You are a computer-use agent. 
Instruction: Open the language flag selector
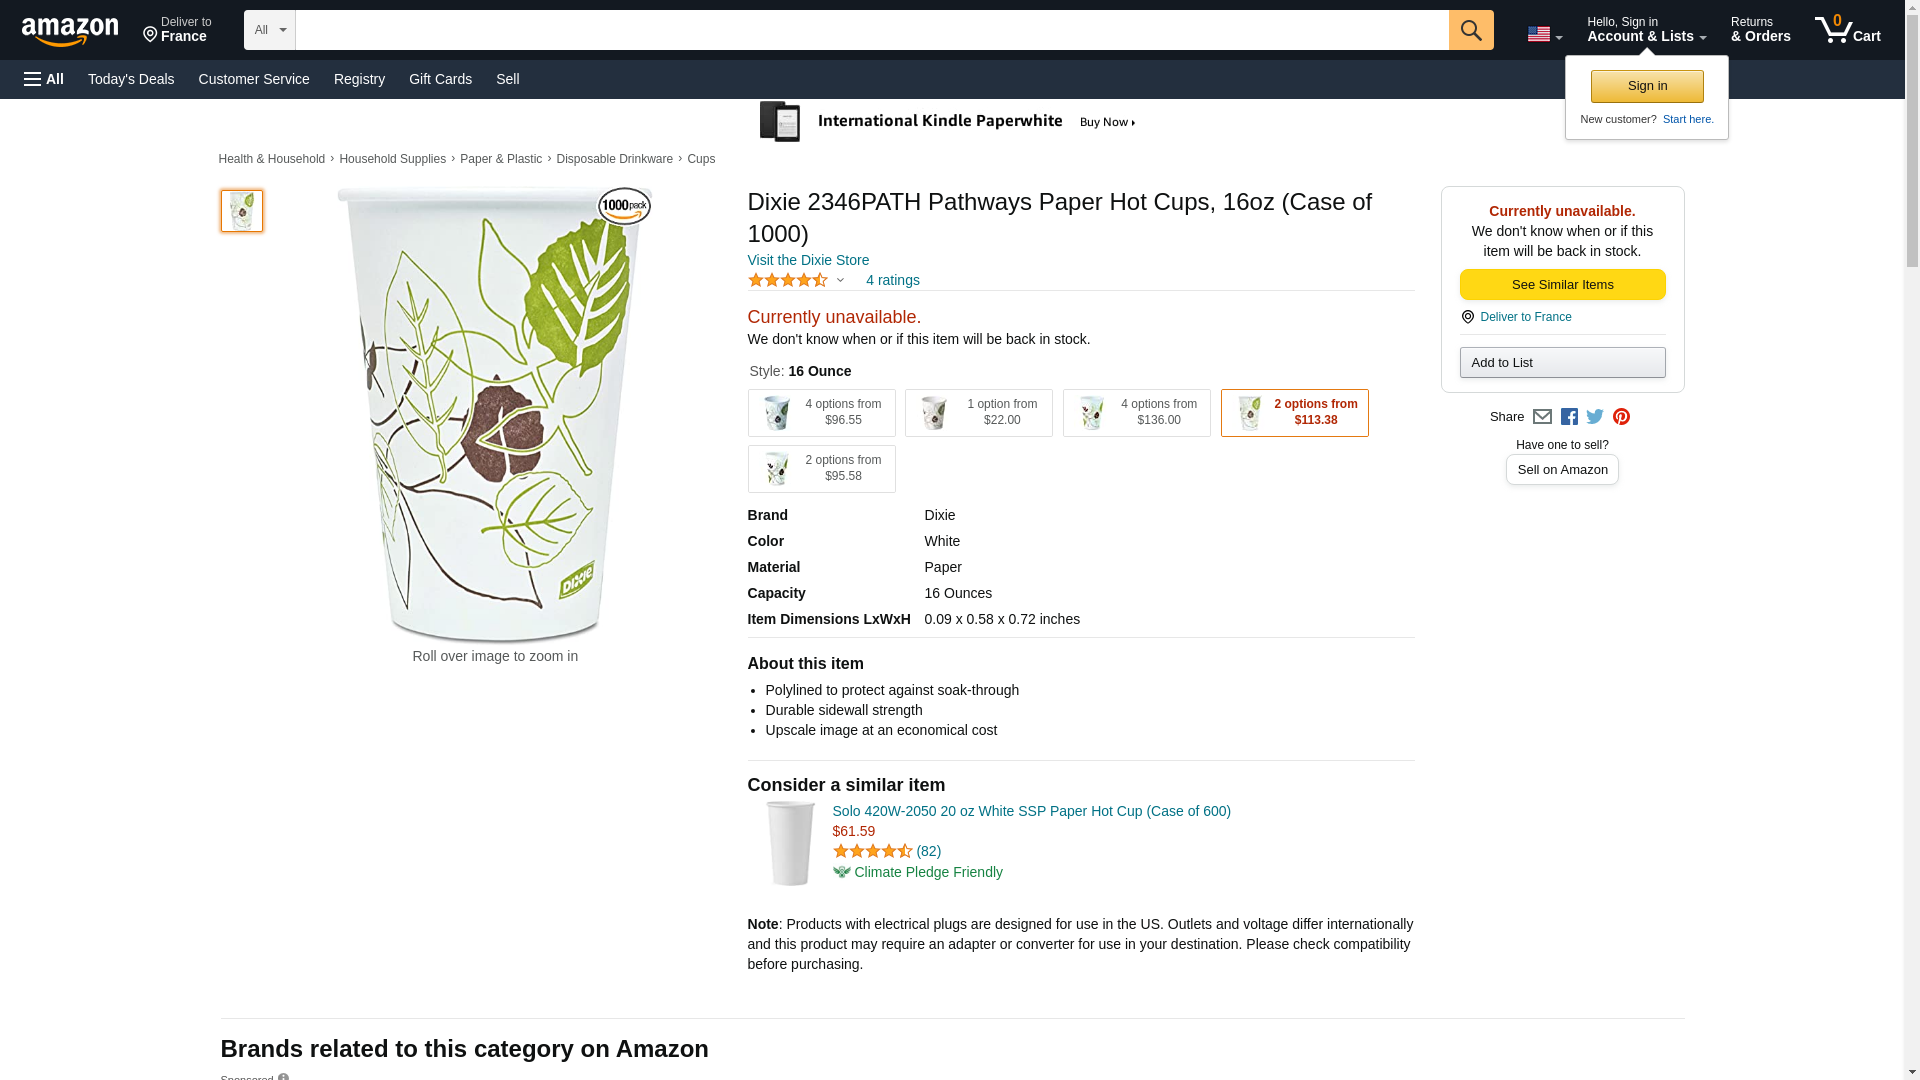coord(1544,35)
